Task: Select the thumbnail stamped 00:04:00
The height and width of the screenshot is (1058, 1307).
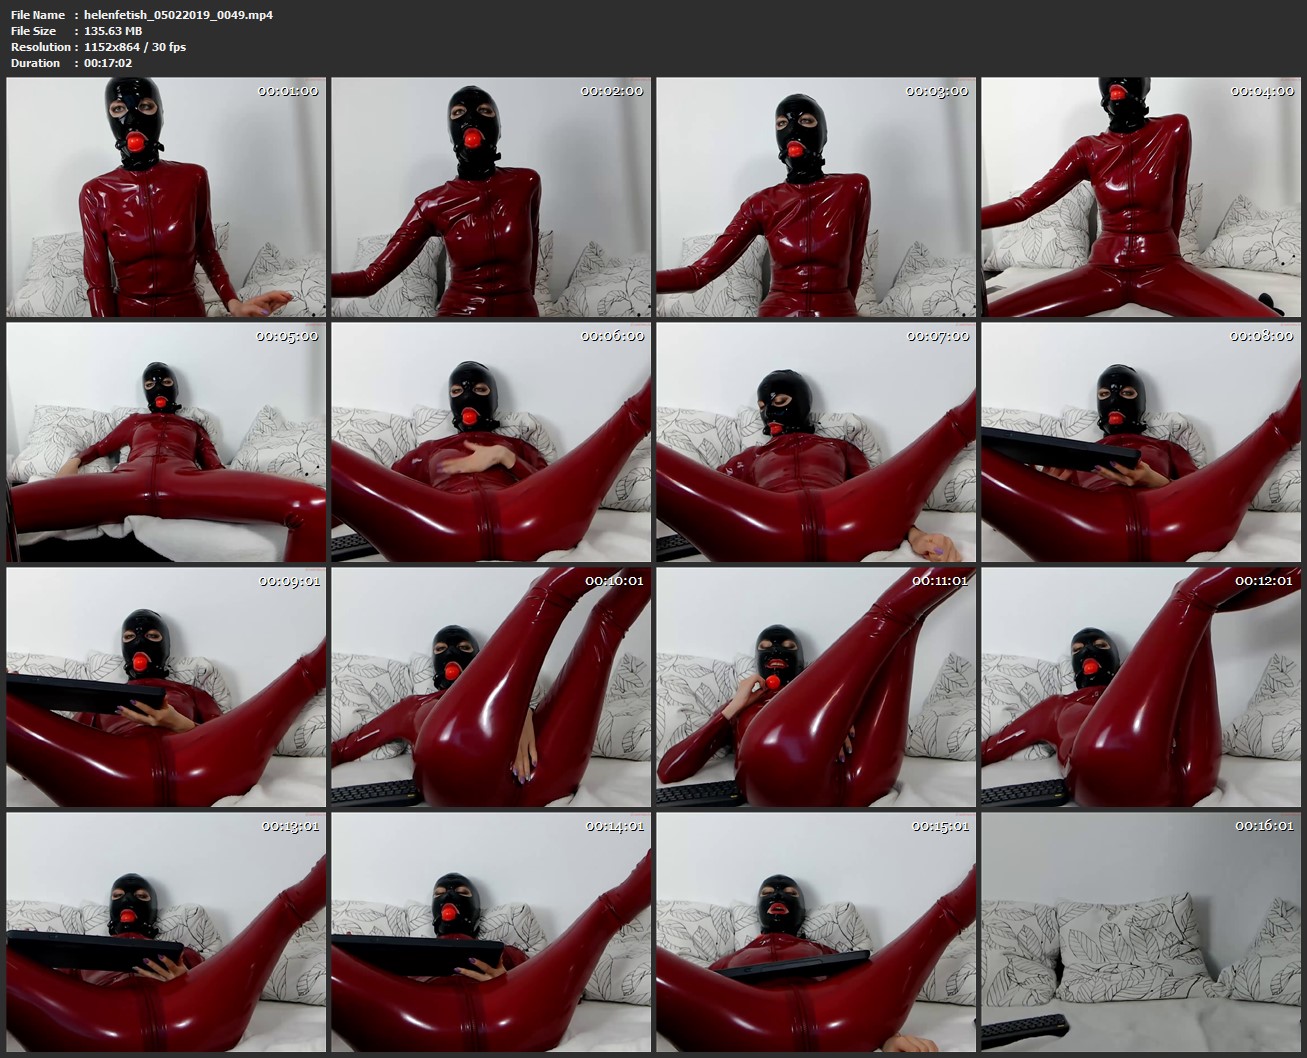Action: pos(1141,197)
